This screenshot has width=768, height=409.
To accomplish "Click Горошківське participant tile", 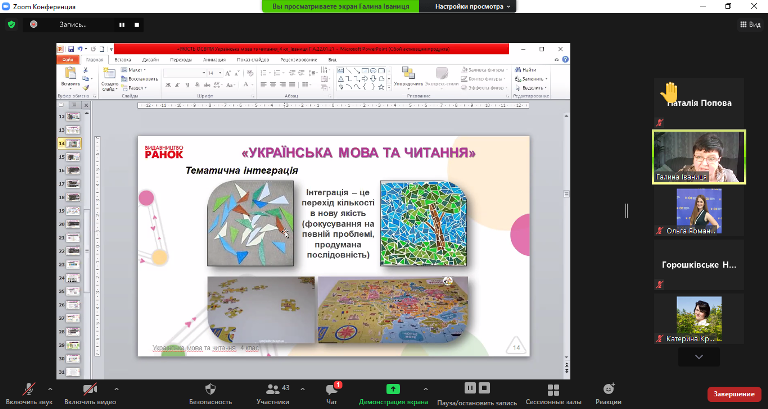I will [699, 265].
